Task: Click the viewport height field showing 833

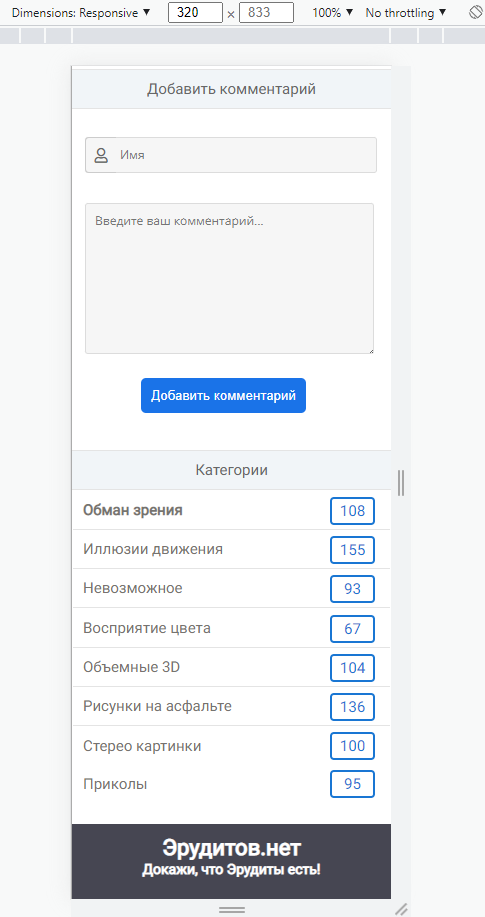Action: (266, 12)
